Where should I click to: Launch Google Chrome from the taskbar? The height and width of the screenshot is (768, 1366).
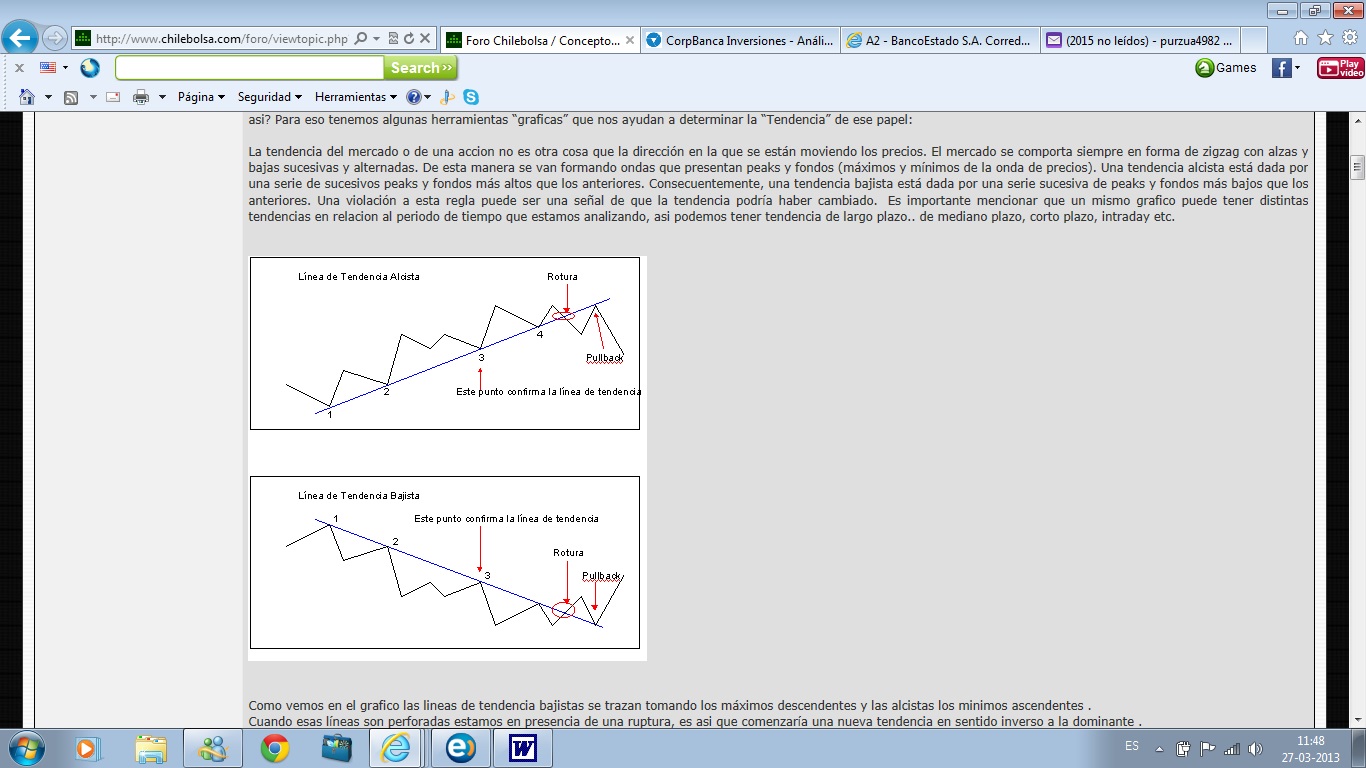(275, 748)
